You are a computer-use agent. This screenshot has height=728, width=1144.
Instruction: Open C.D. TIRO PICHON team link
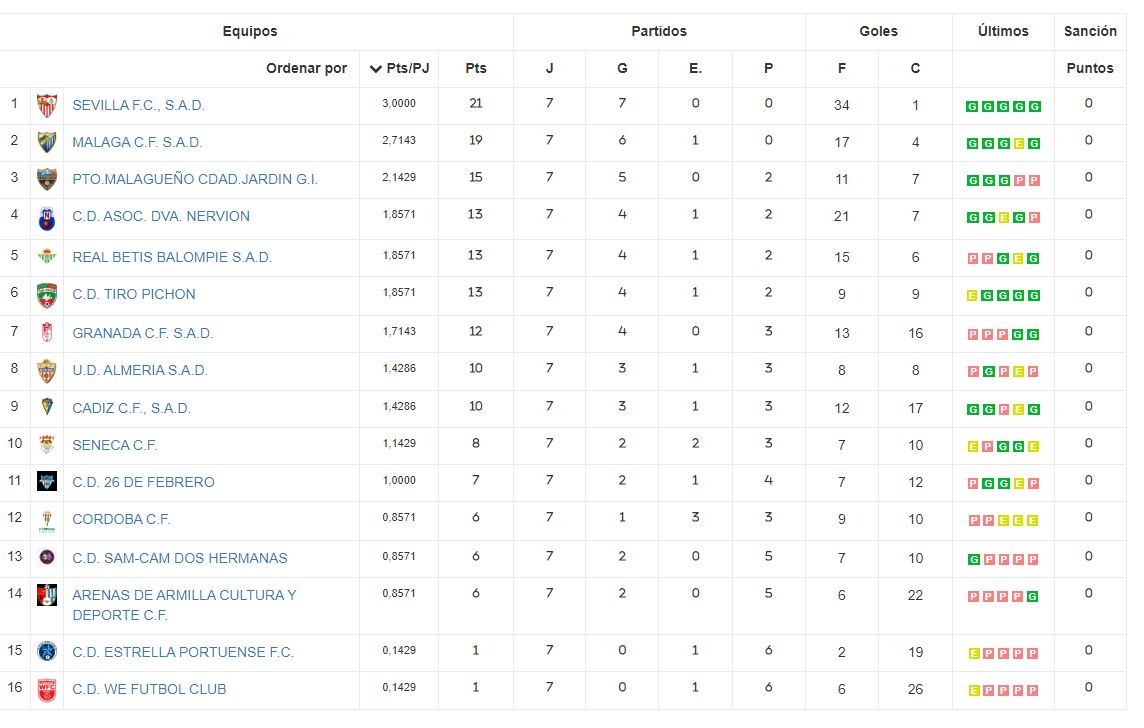pyautogui.click(x=134, y=295)
